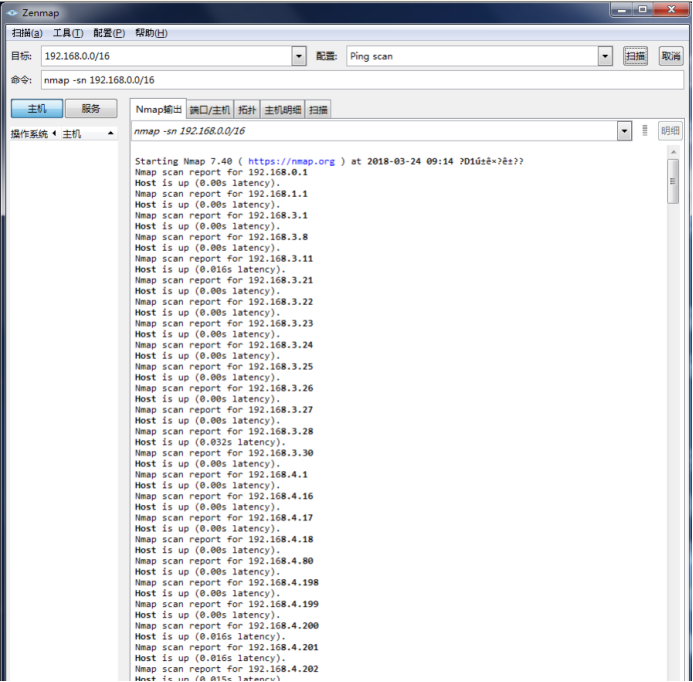Open the scan output selector dropdown arrow
This screenshot has width=693, height=682.
point(624,131)
